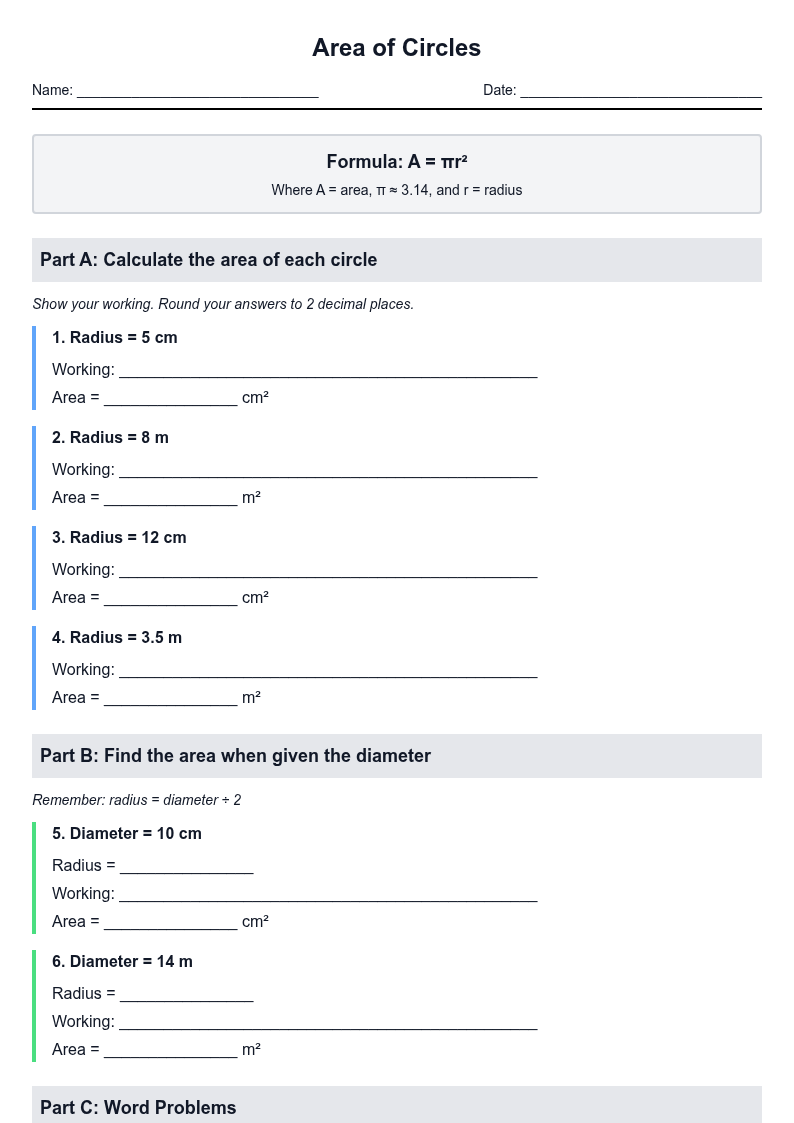The height and width of the screenshot is (1123, 794).
Task: Click the Formula A = πr² box
Action: click(x=397, y=174)
